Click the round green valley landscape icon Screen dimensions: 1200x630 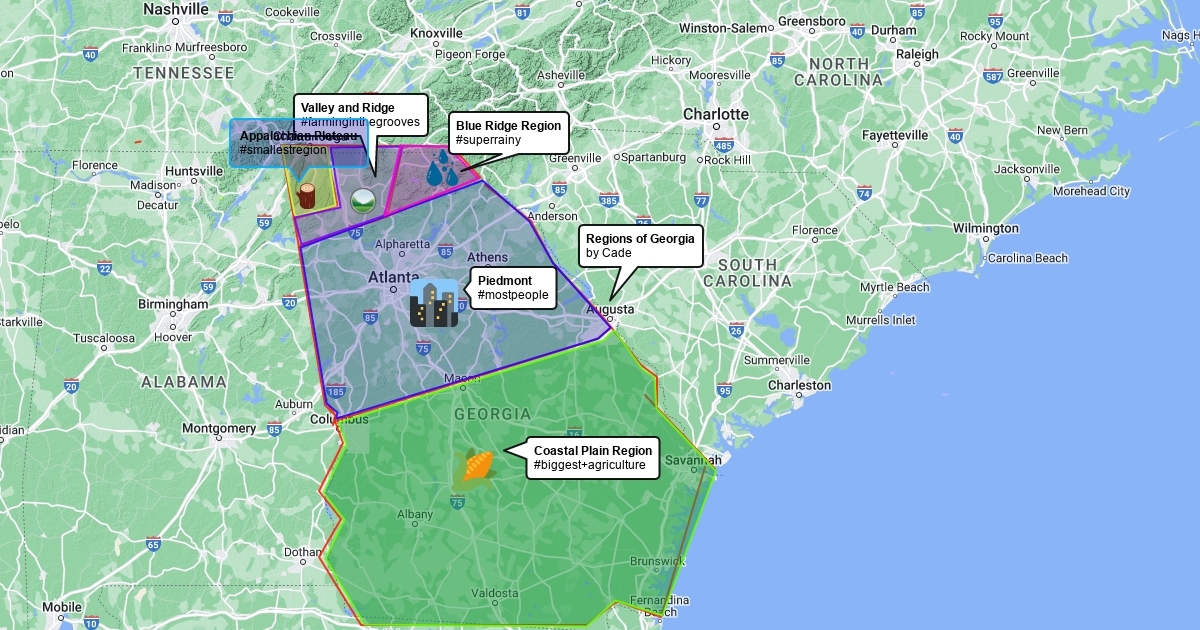click(362, 200)
